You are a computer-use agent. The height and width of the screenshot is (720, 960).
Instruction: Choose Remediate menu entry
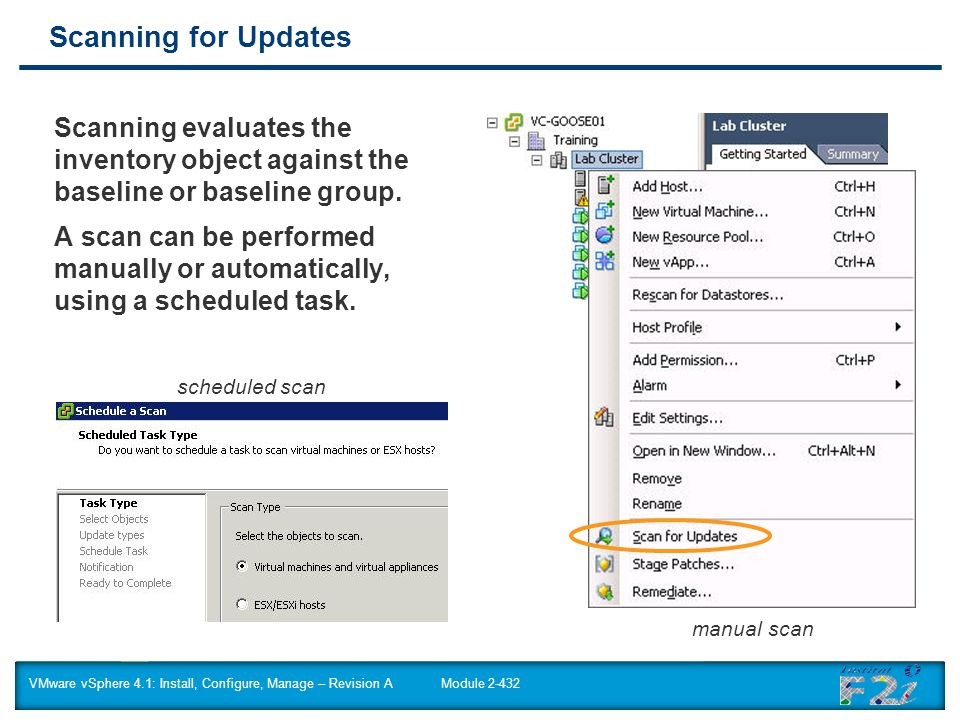pos(753,592)
